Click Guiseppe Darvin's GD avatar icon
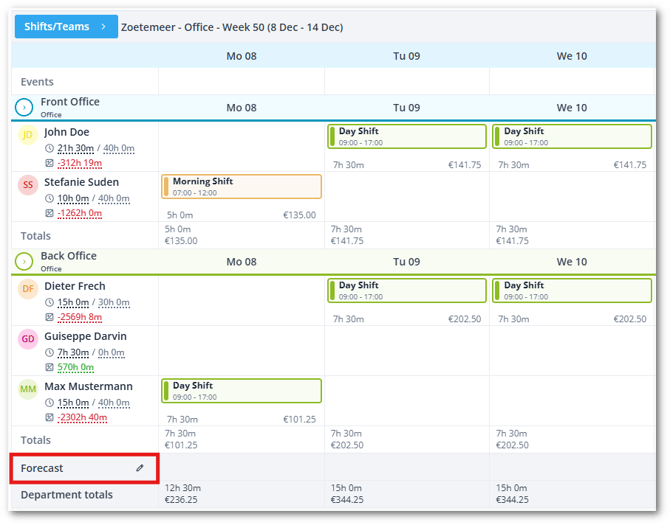 tap(27, 339)
